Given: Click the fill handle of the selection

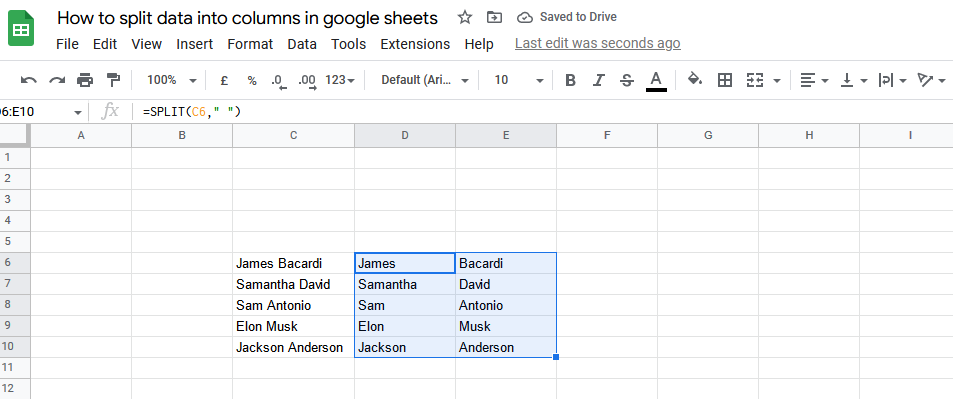Looking at the screenshot, I should (x=556, y=357).
